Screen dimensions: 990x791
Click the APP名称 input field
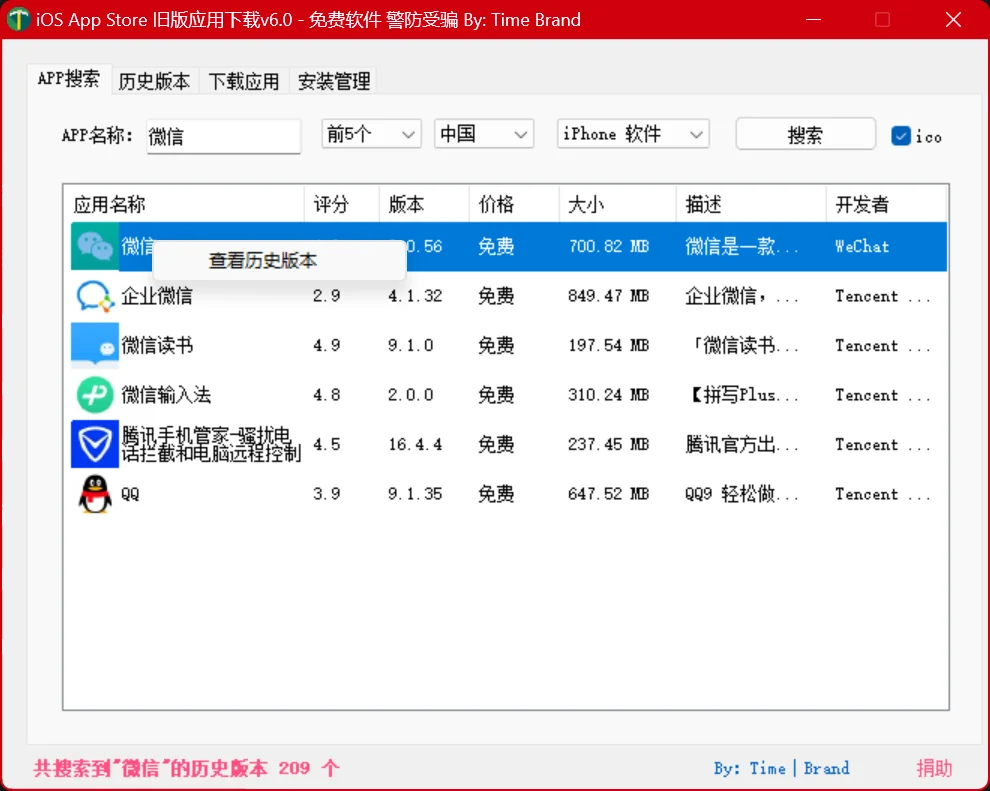tap(223, 135)
